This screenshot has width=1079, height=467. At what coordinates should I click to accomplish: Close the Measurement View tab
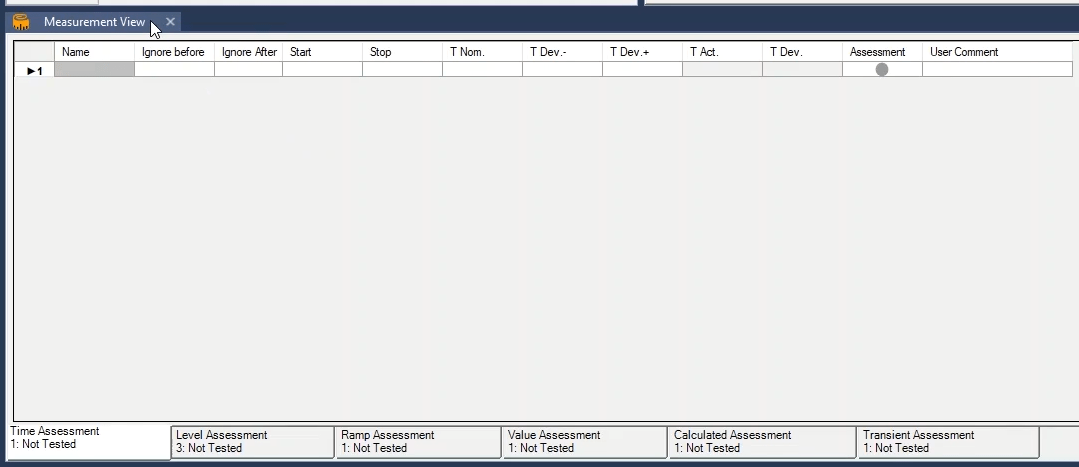point(171,22)
